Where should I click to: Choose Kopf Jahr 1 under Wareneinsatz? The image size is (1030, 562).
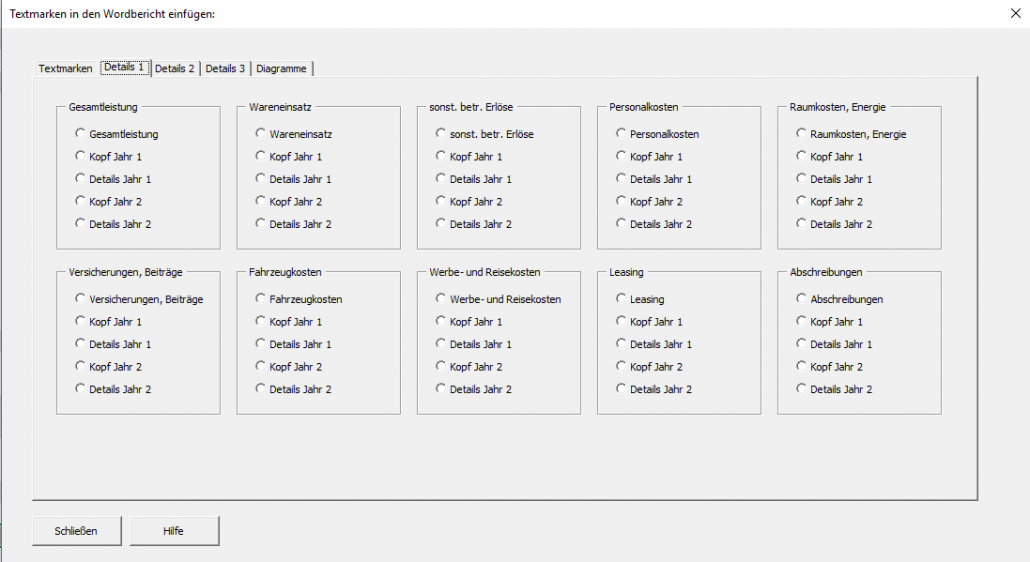(288, 156)
